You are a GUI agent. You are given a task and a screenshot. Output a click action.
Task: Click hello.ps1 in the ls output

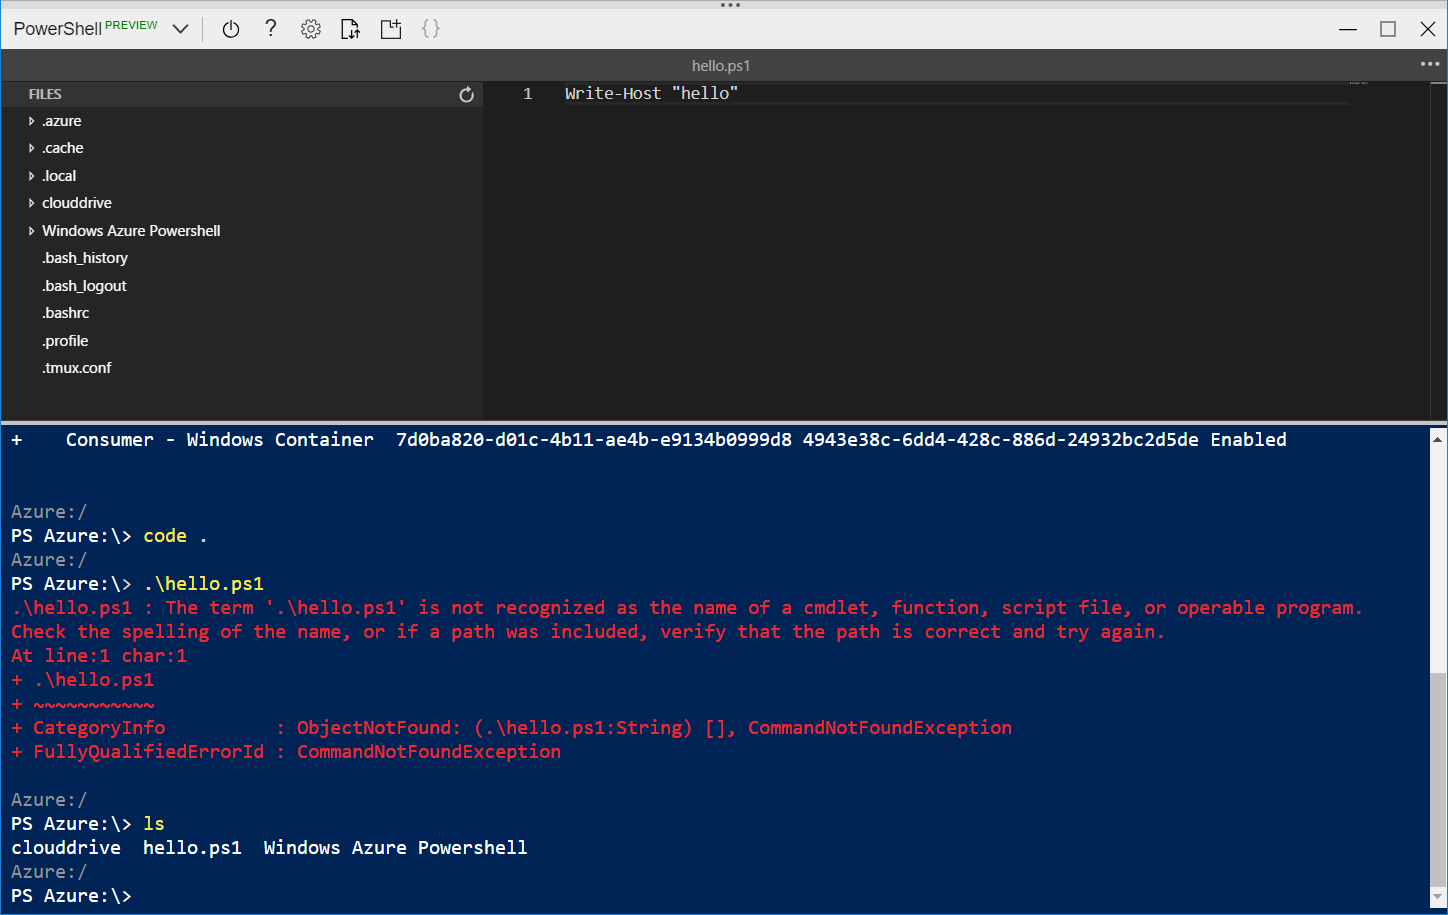(x=192, y=848)
